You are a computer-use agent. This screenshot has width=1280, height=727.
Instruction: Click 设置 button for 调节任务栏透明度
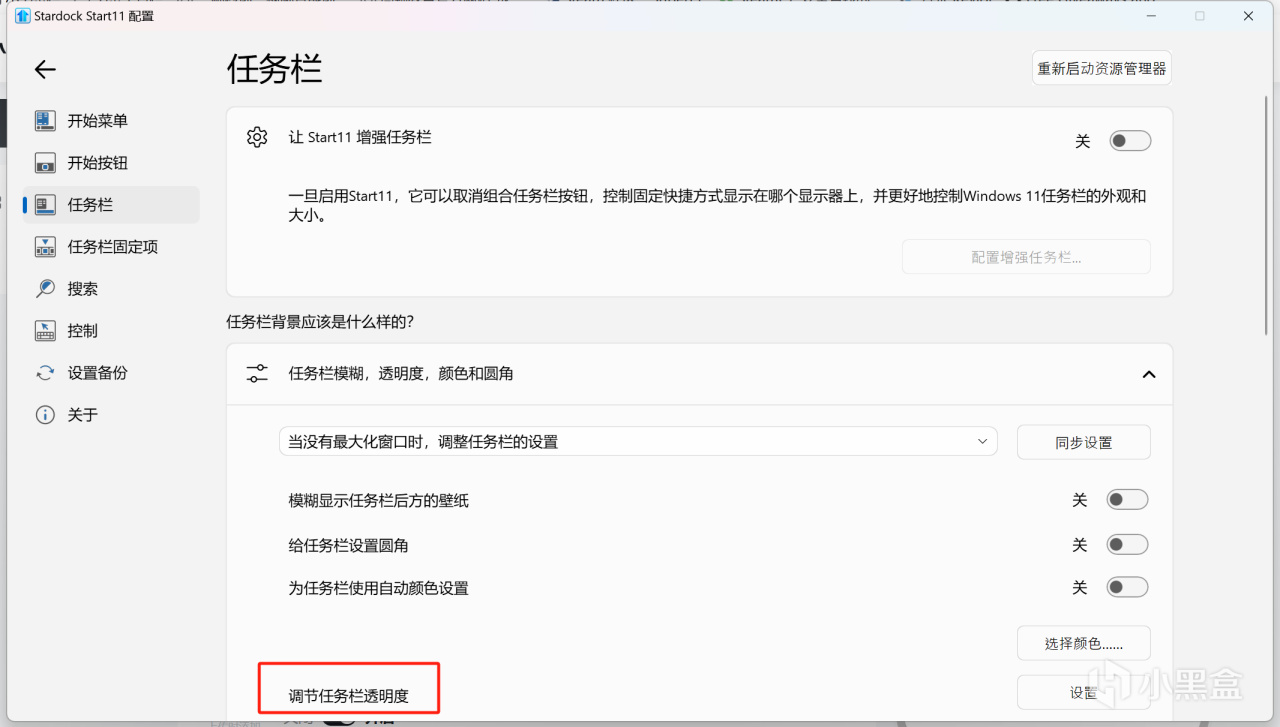[1084, 692]
